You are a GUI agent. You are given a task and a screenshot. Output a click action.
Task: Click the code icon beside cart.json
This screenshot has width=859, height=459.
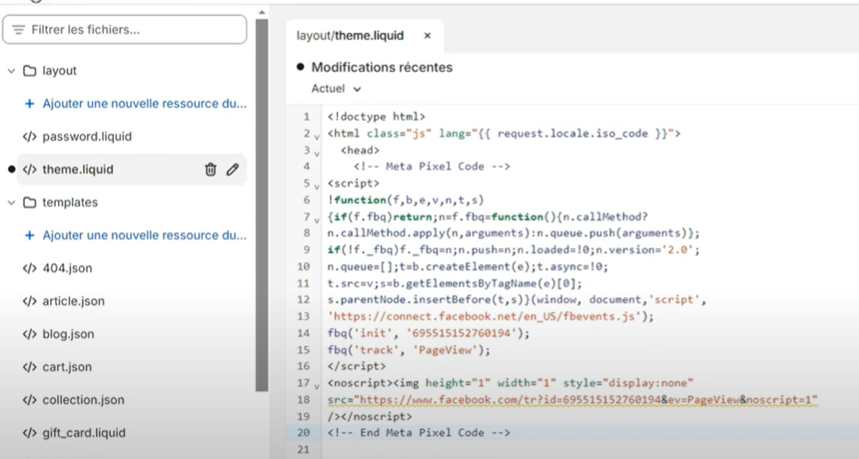(30, 366)
